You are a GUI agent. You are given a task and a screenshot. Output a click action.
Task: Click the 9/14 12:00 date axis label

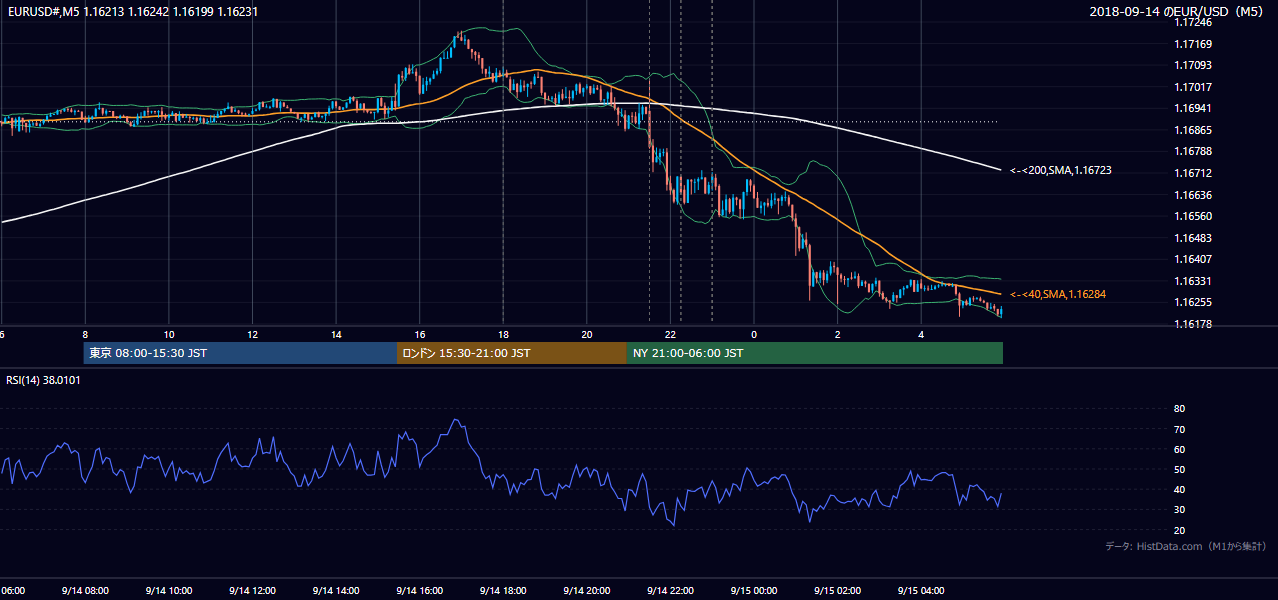[253, 590]
